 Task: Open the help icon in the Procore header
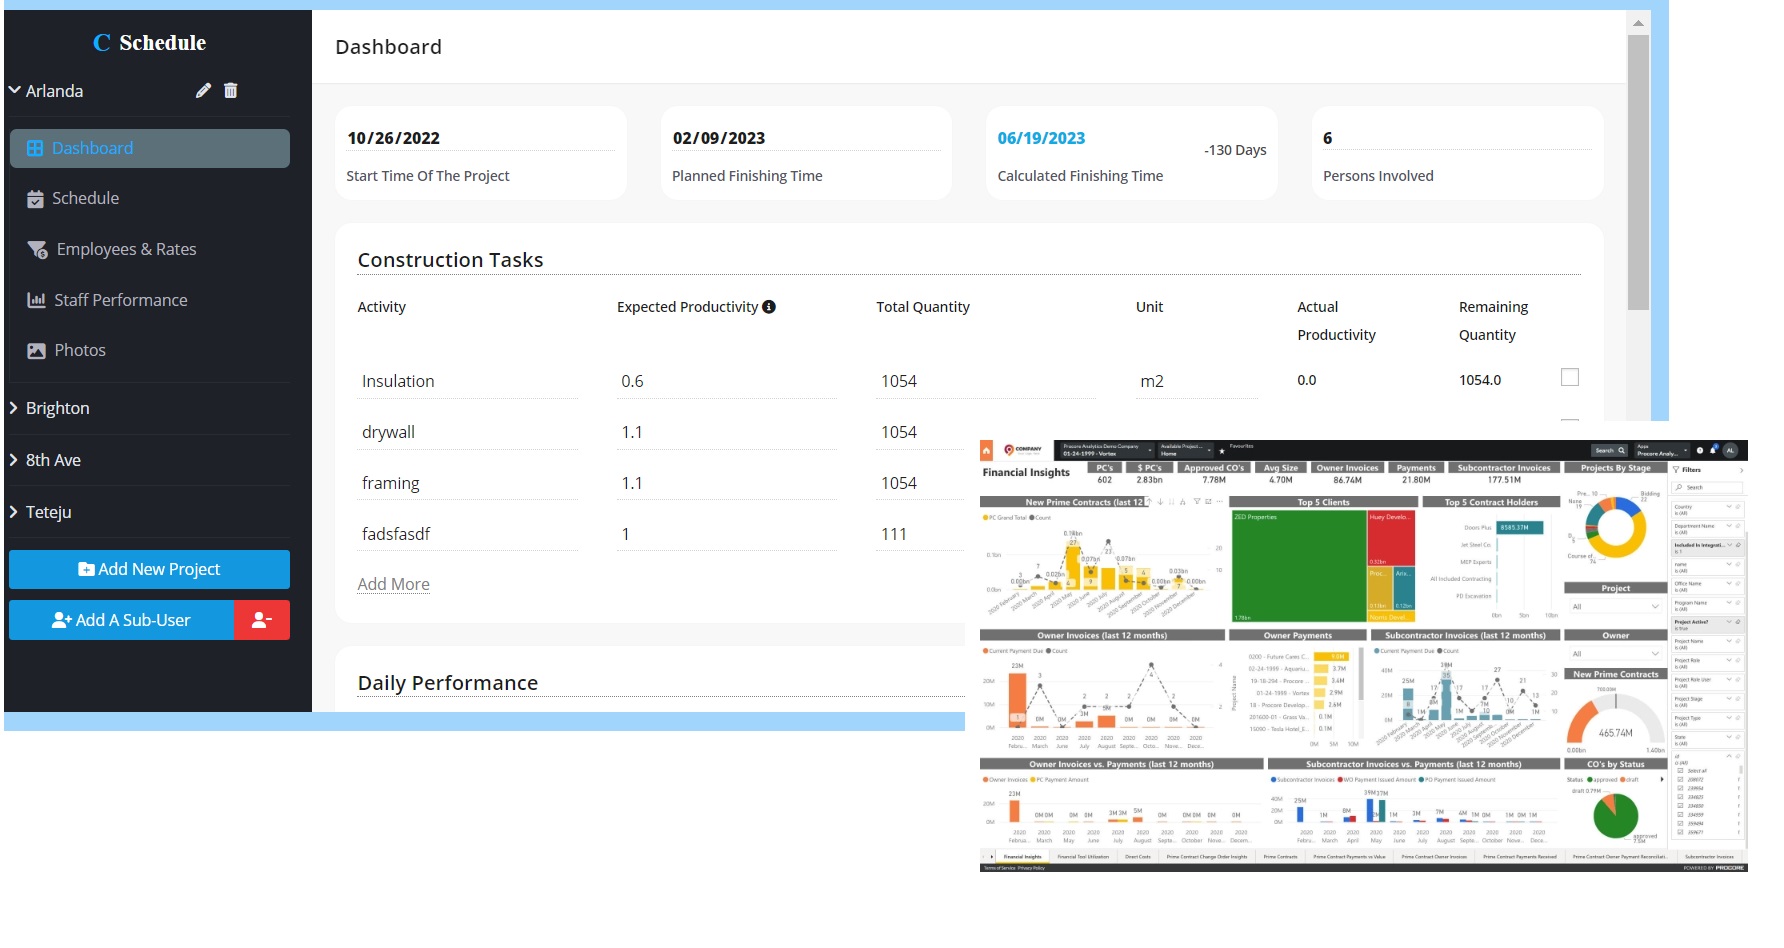pos(1700,450)
